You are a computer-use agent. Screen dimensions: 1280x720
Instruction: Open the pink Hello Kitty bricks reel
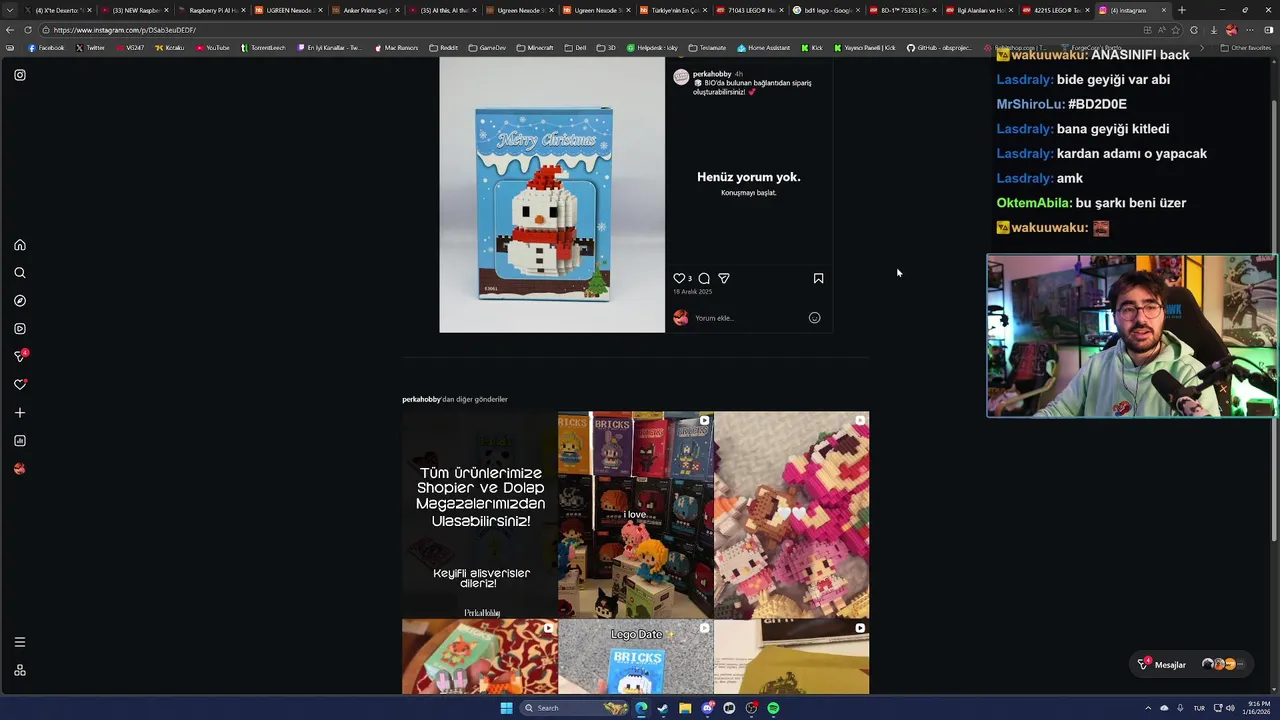[792, 515]
